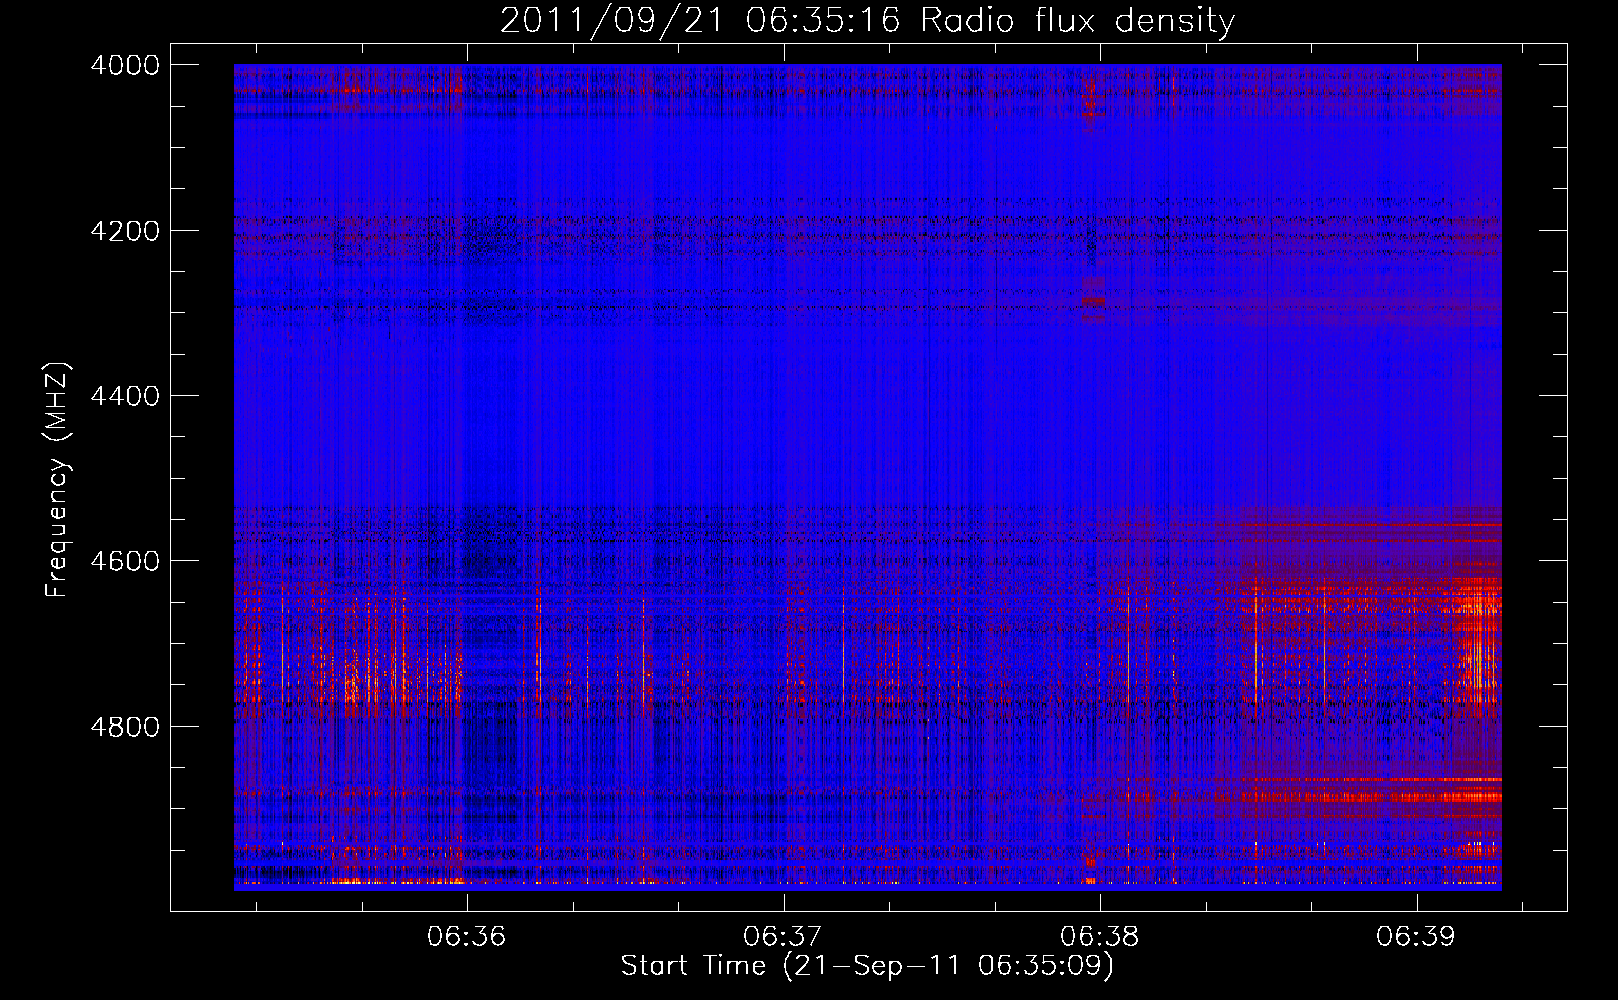Select the 4000 frequency axis label
The width and height of the screenshot is (1618, 1000).
(x=125, y=65)
